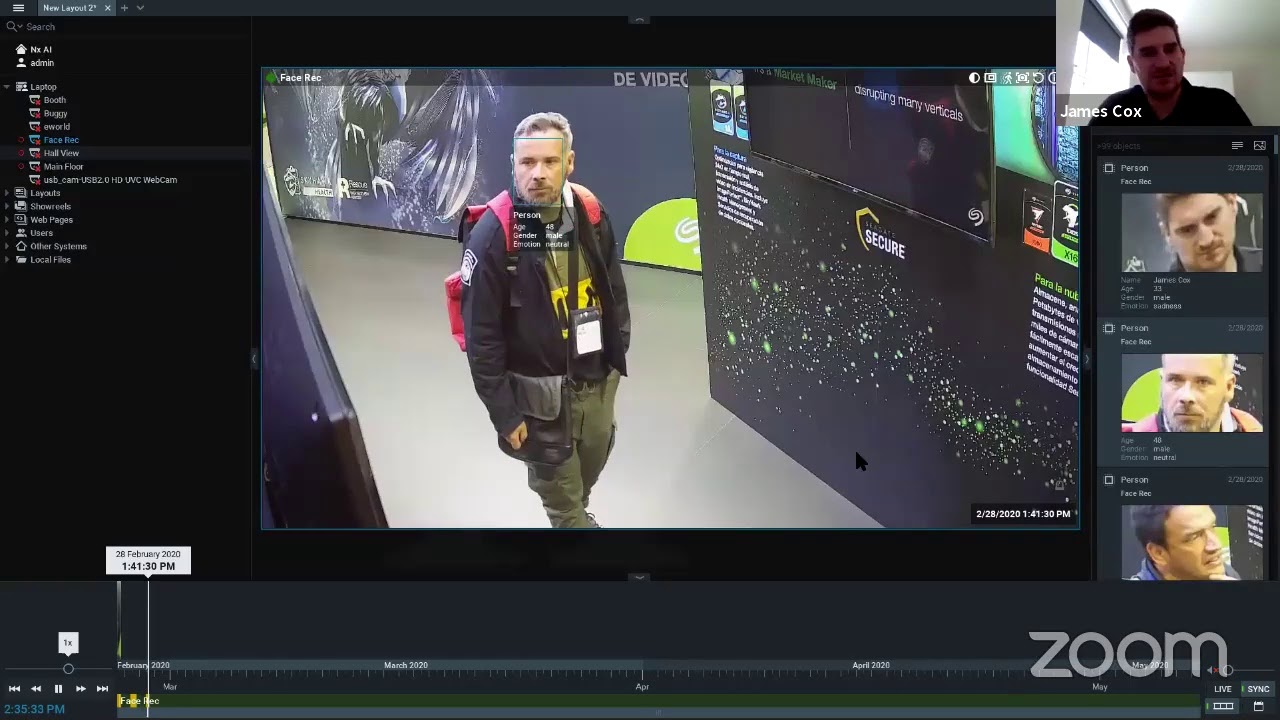Screen dimensions: 1280x720
Task: Click the April 2020 timeline label
Action: tap(870, 665)
